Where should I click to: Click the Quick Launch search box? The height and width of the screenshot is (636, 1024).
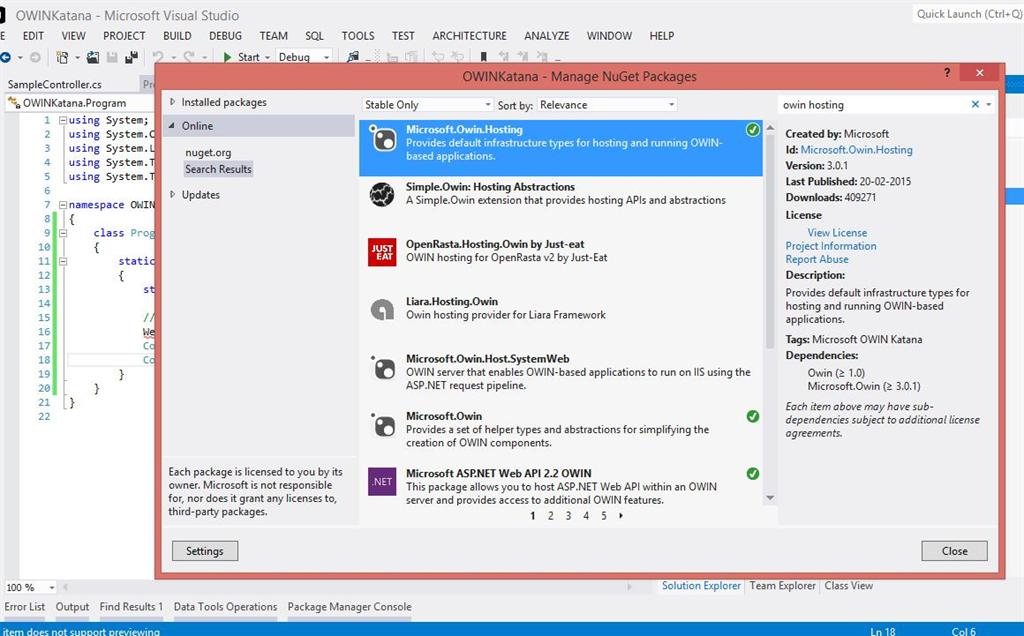(968, 14)
